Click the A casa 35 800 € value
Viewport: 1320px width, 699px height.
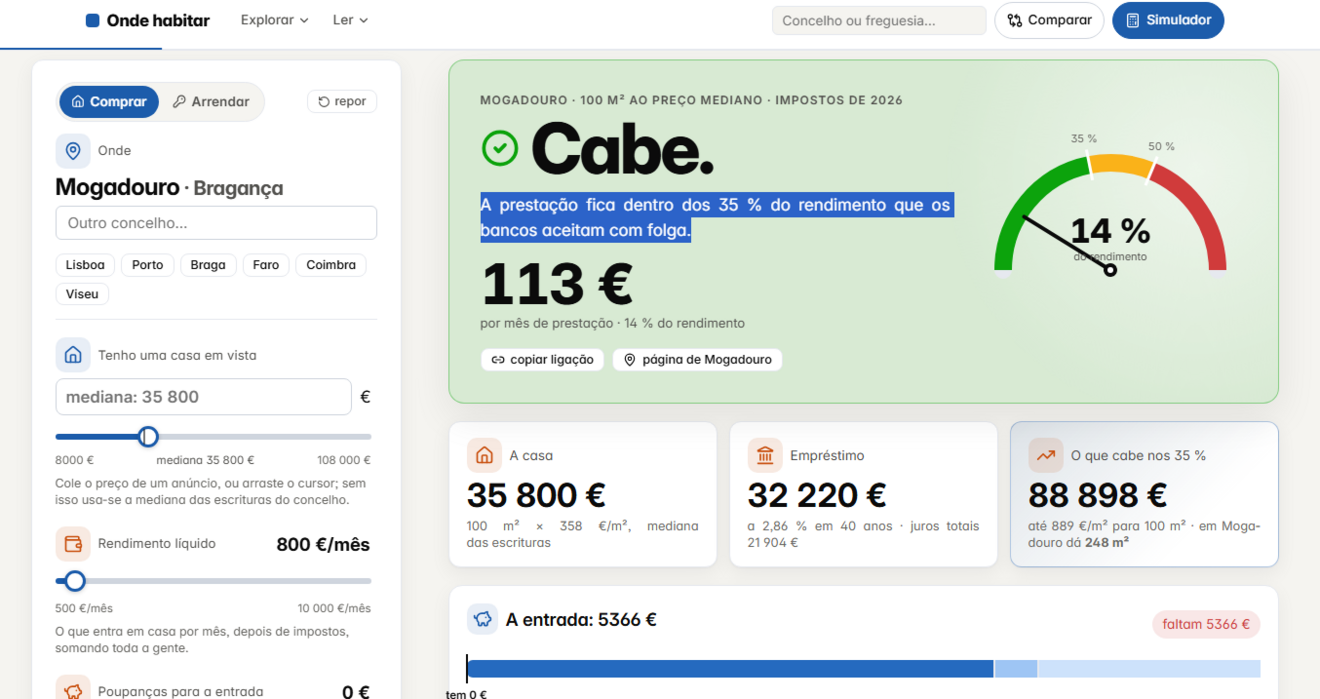coord(536,496)
